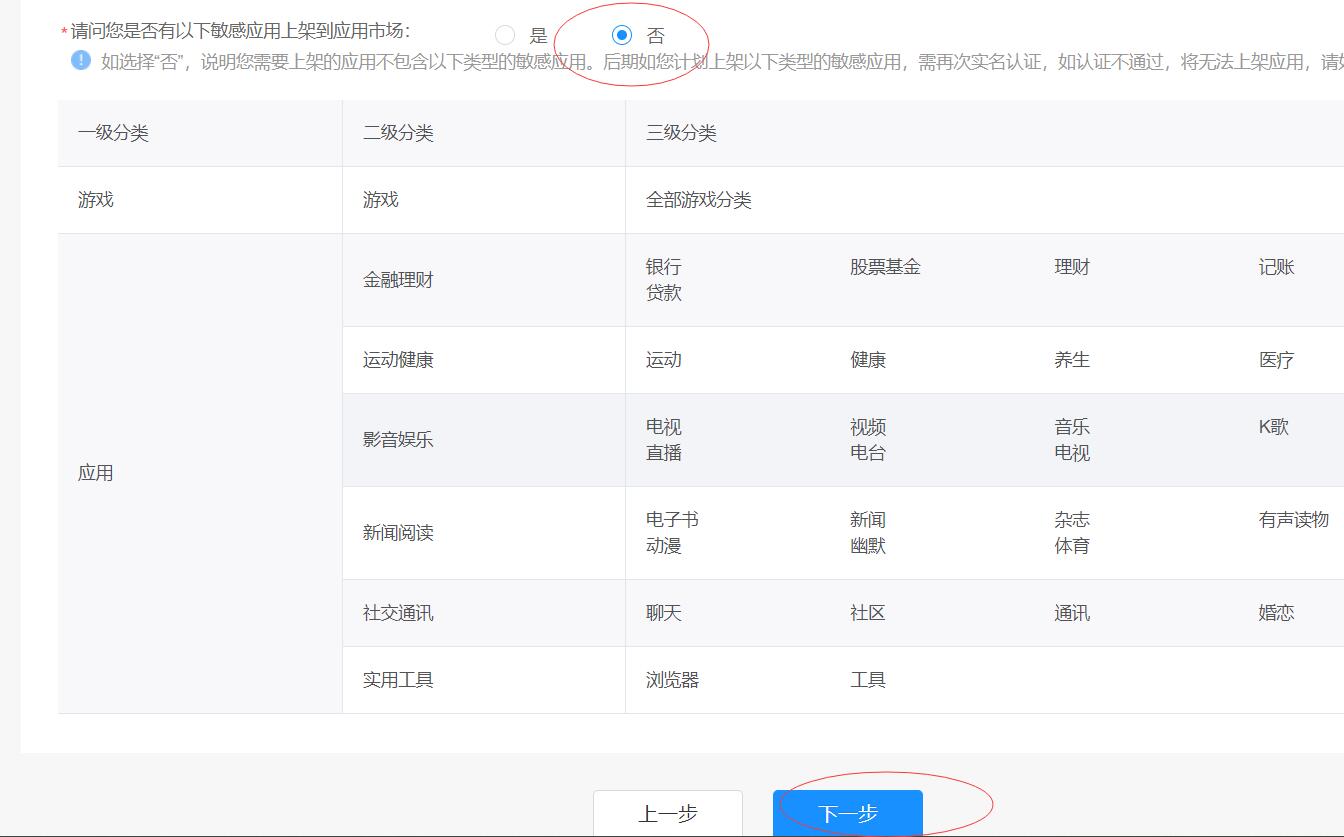Click the 社交通讯 second-level category

point(398,613)
